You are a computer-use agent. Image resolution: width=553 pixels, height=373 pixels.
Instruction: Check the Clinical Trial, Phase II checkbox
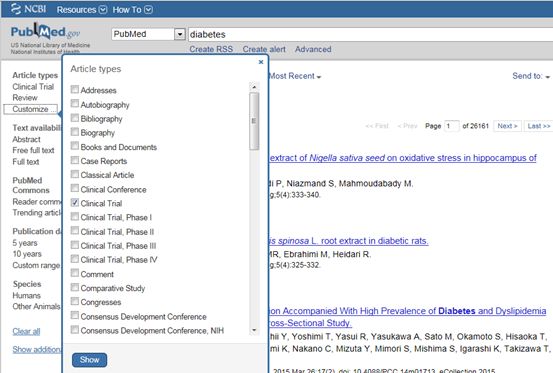[74, 231]
